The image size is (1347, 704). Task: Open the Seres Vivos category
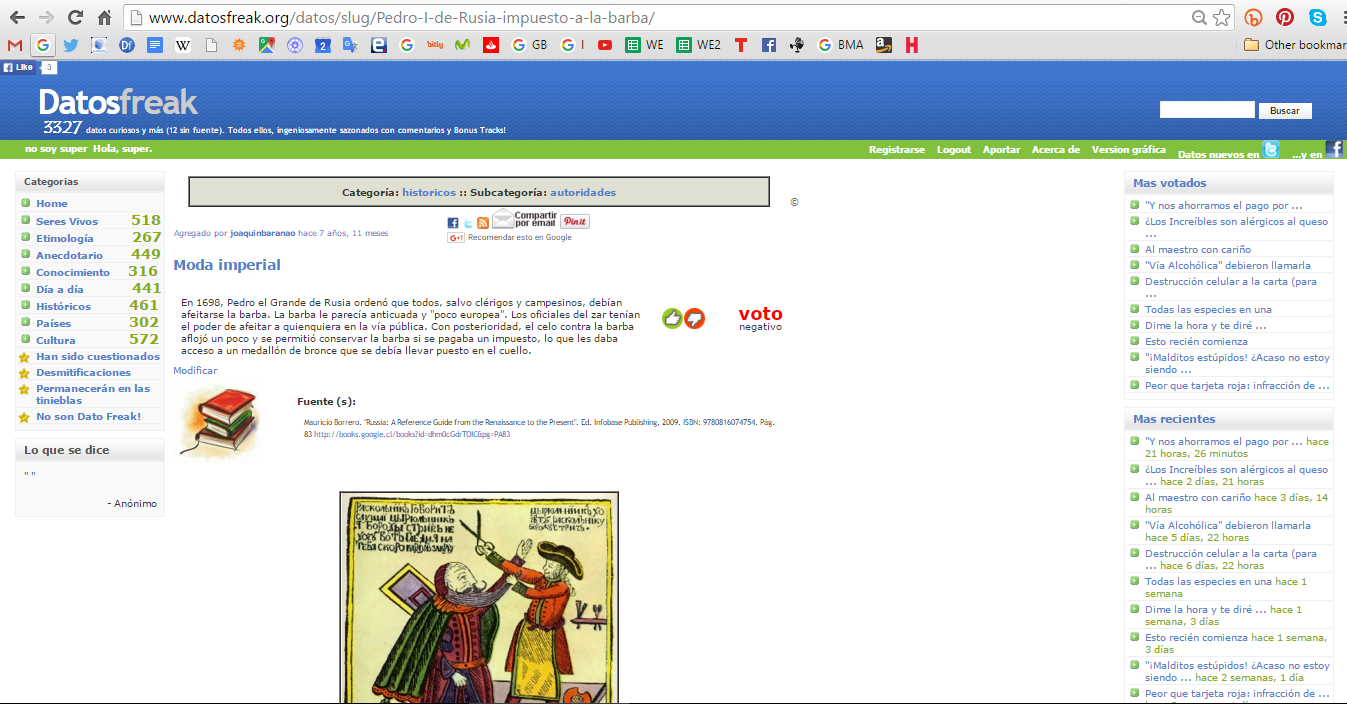(x=67, y=222)
